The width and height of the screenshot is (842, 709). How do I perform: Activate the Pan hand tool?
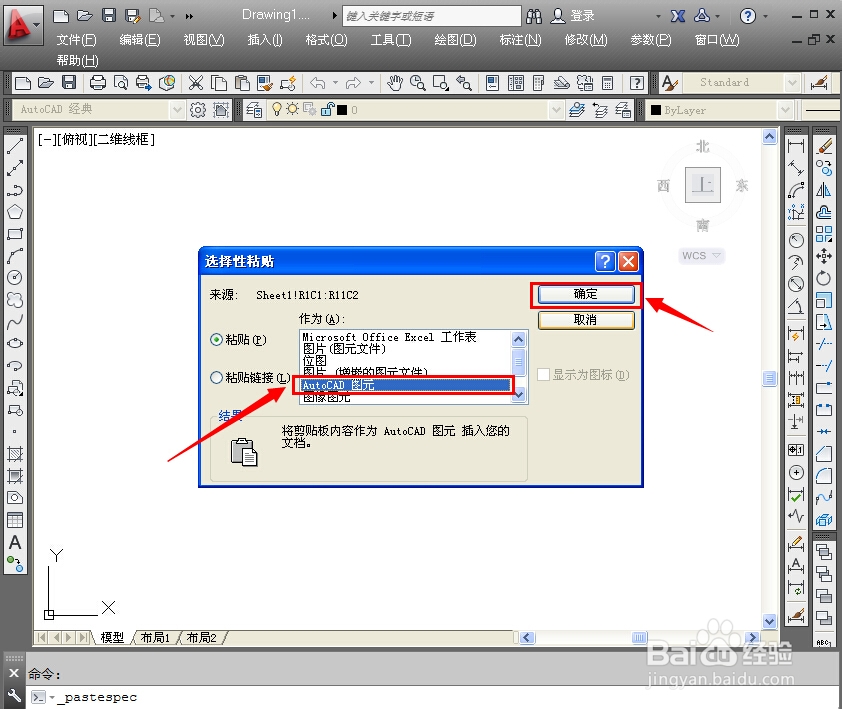[395, 83]
